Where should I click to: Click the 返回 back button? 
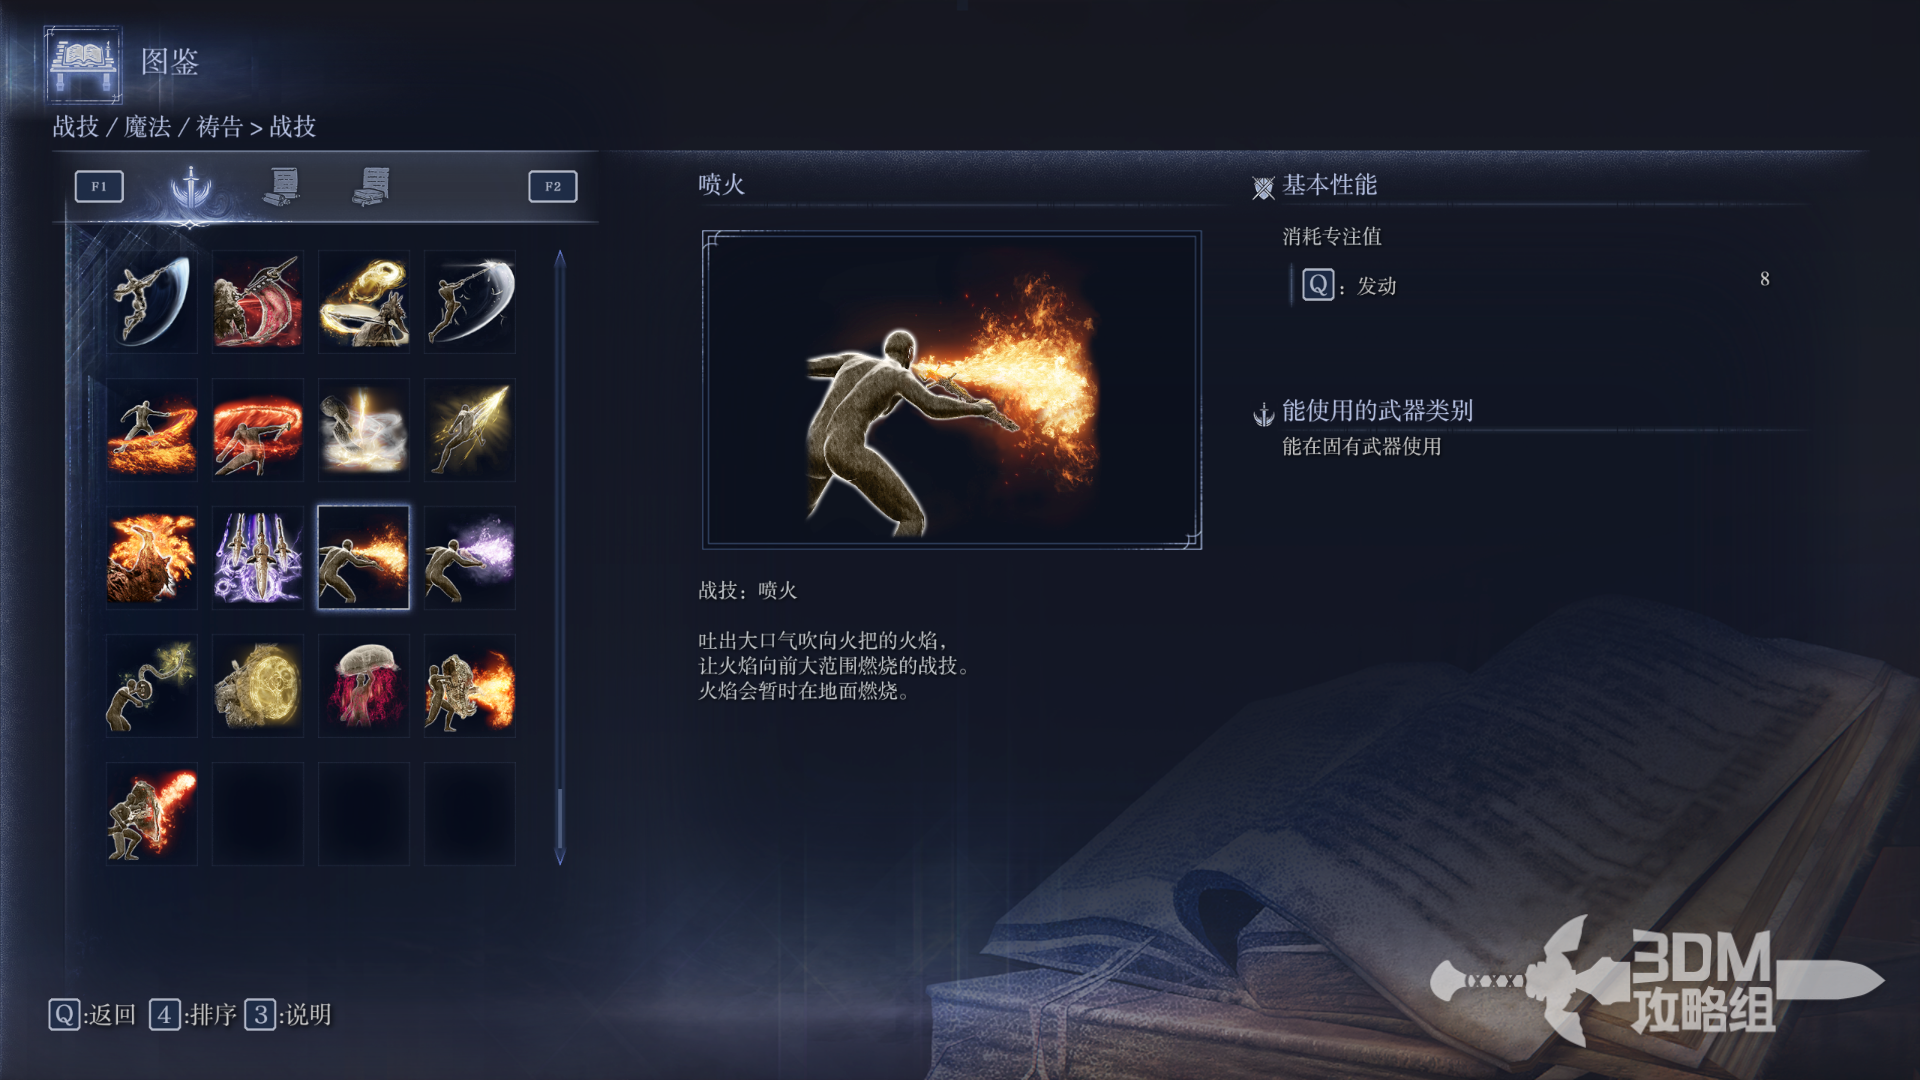[x=92, y=1015]
